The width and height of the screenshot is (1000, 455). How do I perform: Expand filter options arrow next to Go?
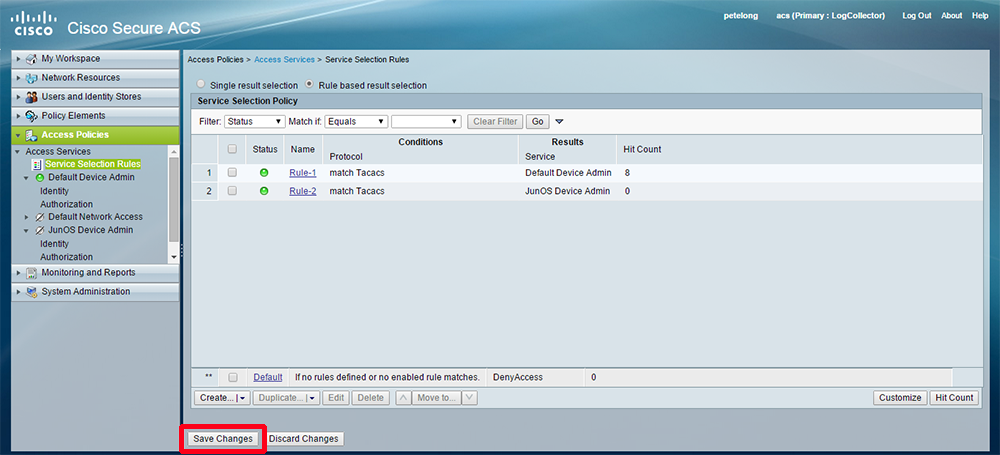click(559, 121)
